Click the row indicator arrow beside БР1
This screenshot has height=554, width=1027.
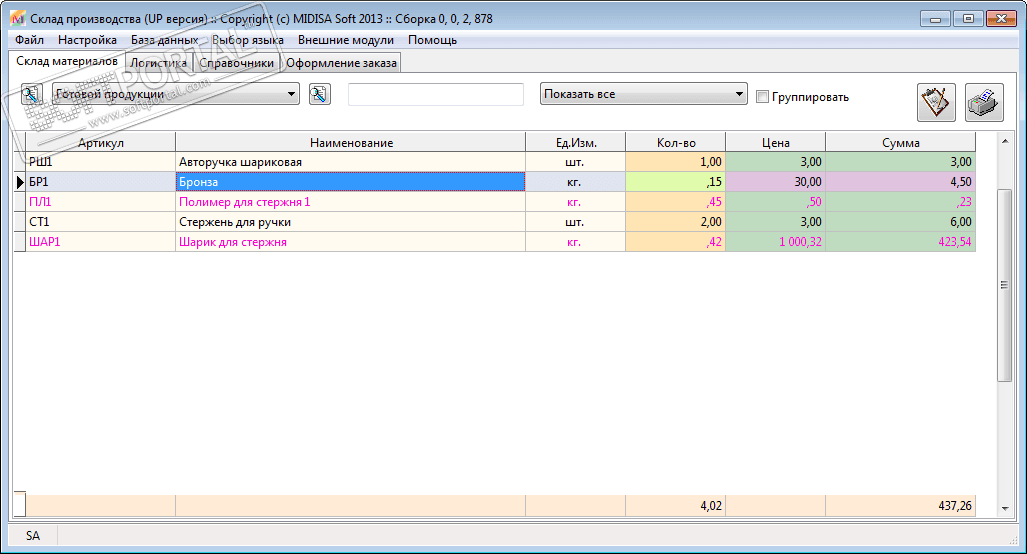pyautogui.click(x=20, y=182)
